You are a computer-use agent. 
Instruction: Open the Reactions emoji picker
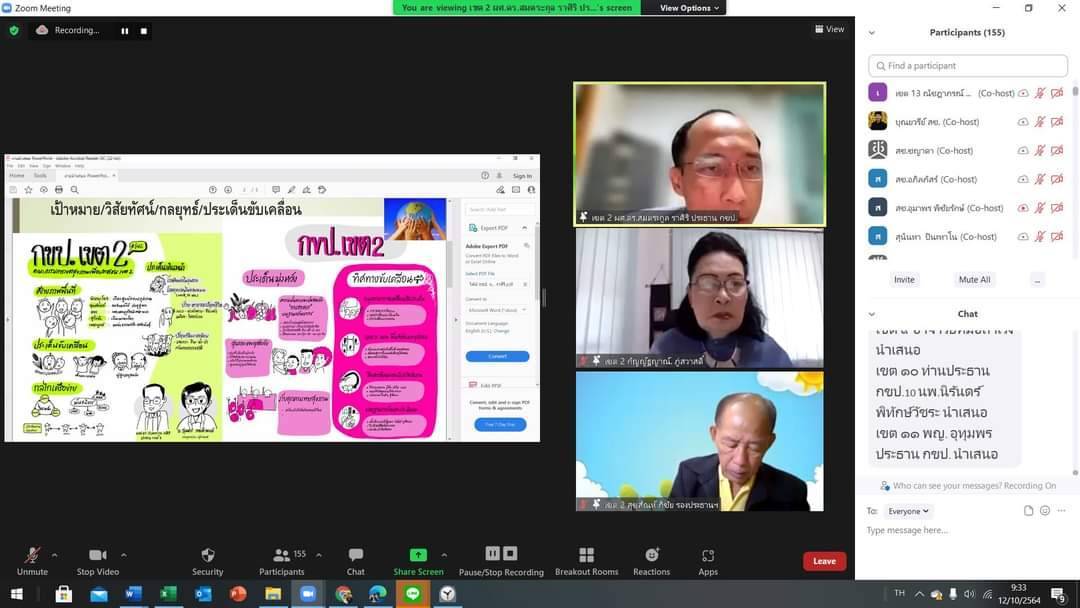[x=651, y=556]
